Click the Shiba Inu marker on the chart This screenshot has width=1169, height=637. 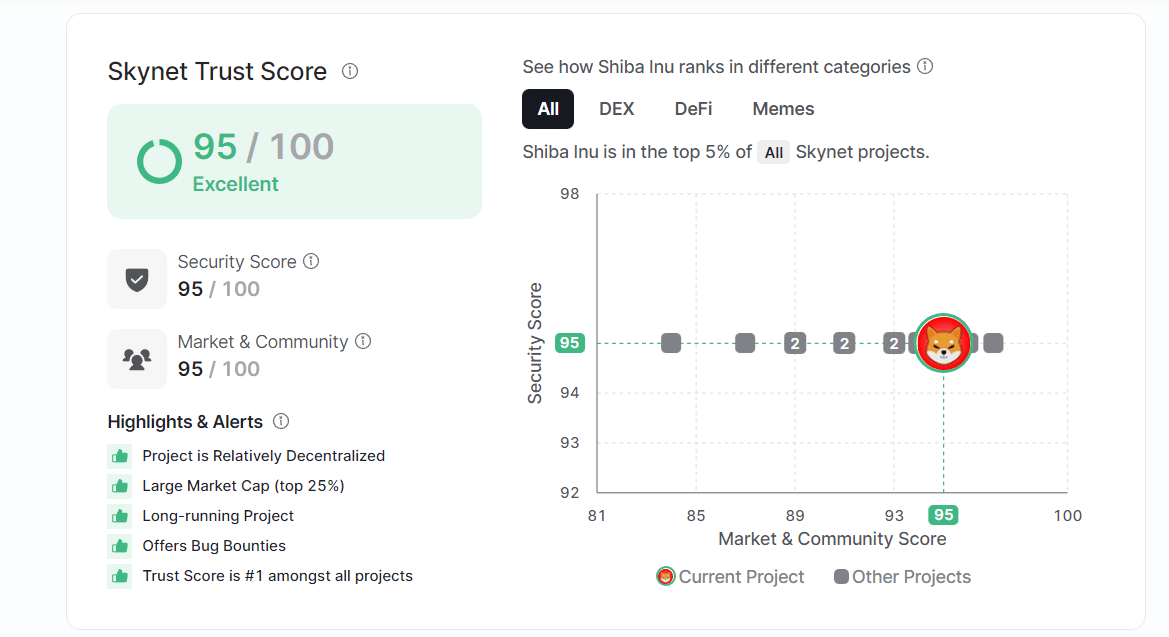tap(943, 343)
